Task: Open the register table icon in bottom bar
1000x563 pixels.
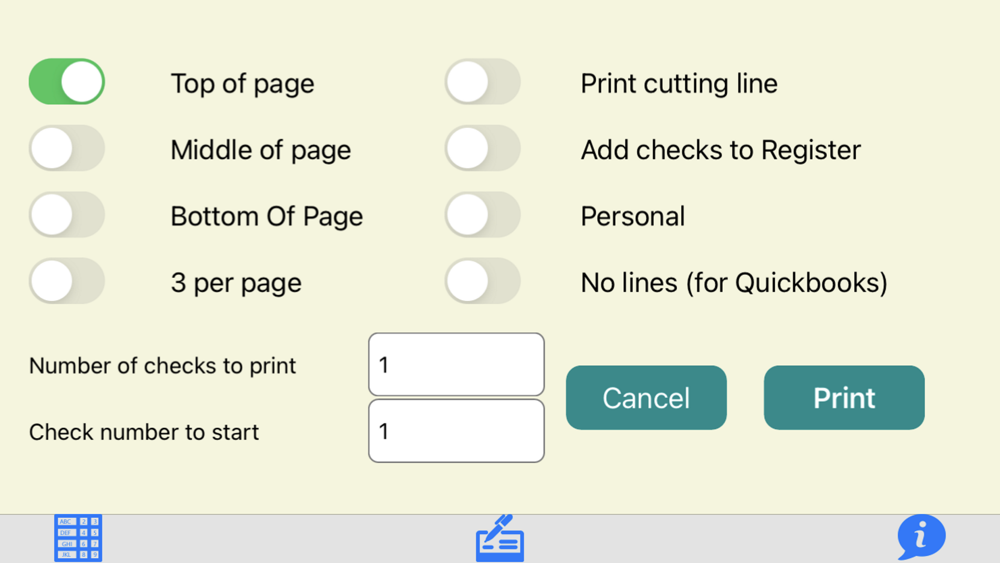Action: point(78,538)
